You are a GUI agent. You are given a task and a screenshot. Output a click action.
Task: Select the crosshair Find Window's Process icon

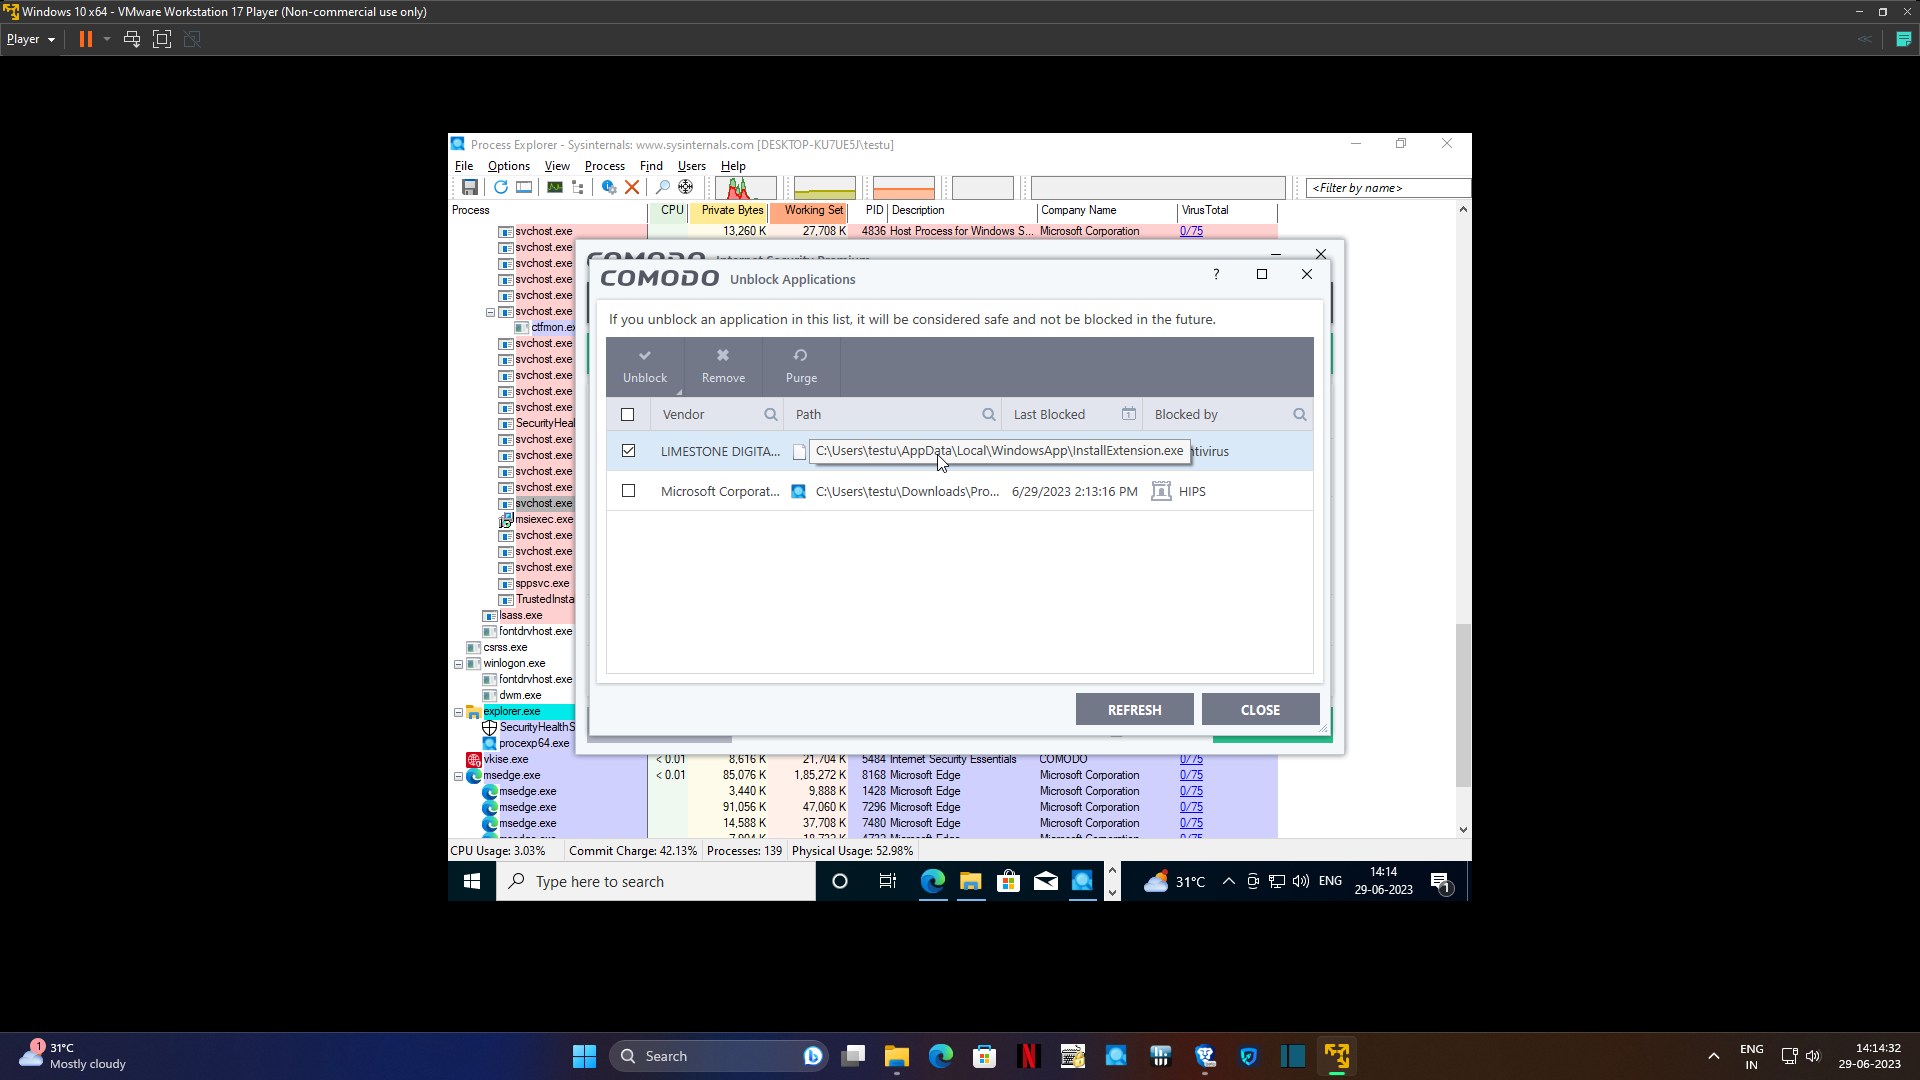(685, 187)
